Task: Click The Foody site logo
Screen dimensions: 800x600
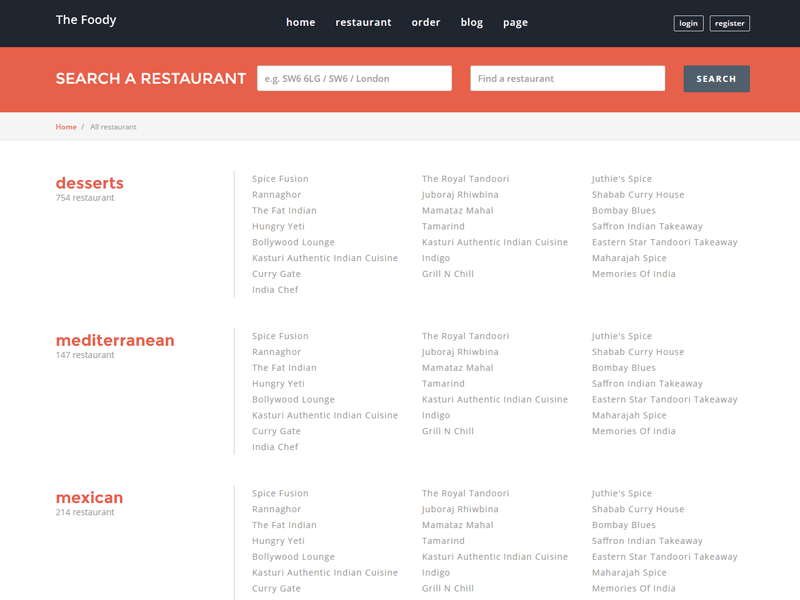Action: pyautogui.click(x=86, y=20)
